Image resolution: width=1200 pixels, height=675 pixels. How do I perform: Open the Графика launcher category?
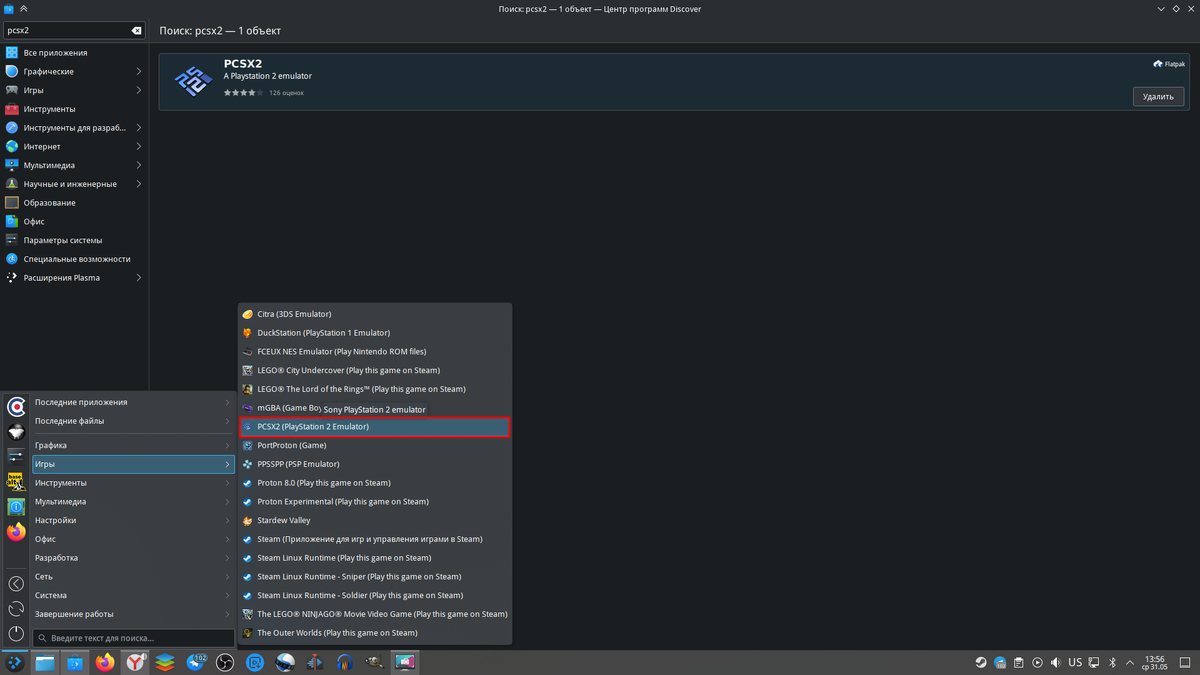click(133, 445)
